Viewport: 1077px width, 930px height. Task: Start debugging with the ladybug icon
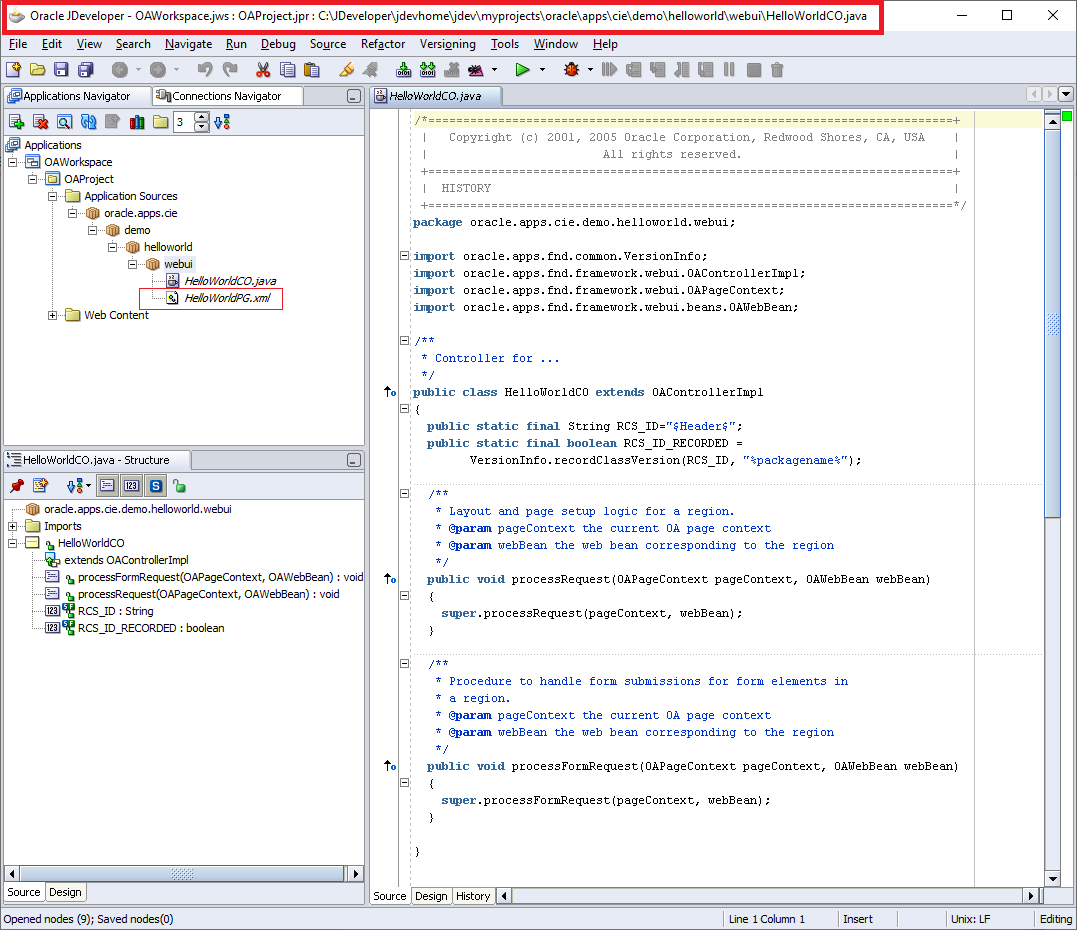[x=571, y=69]
